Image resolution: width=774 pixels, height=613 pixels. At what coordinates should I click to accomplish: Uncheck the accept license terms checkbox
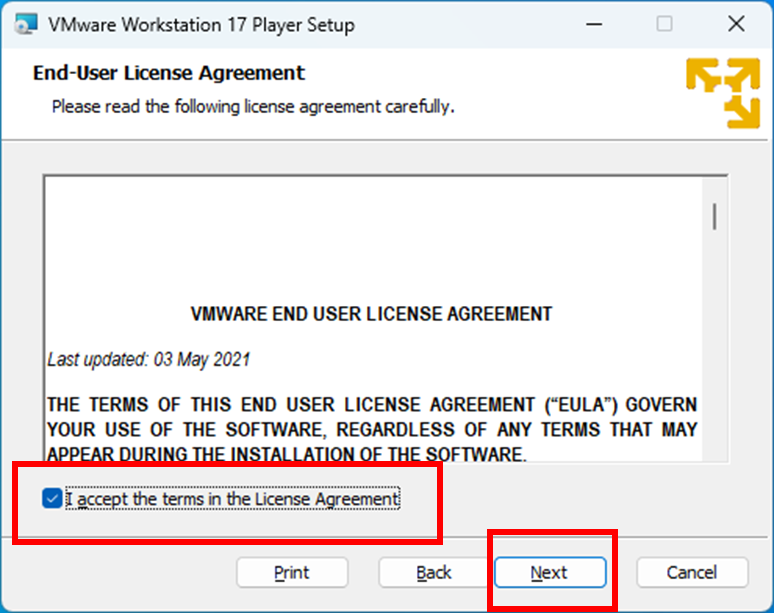[52, 498]
